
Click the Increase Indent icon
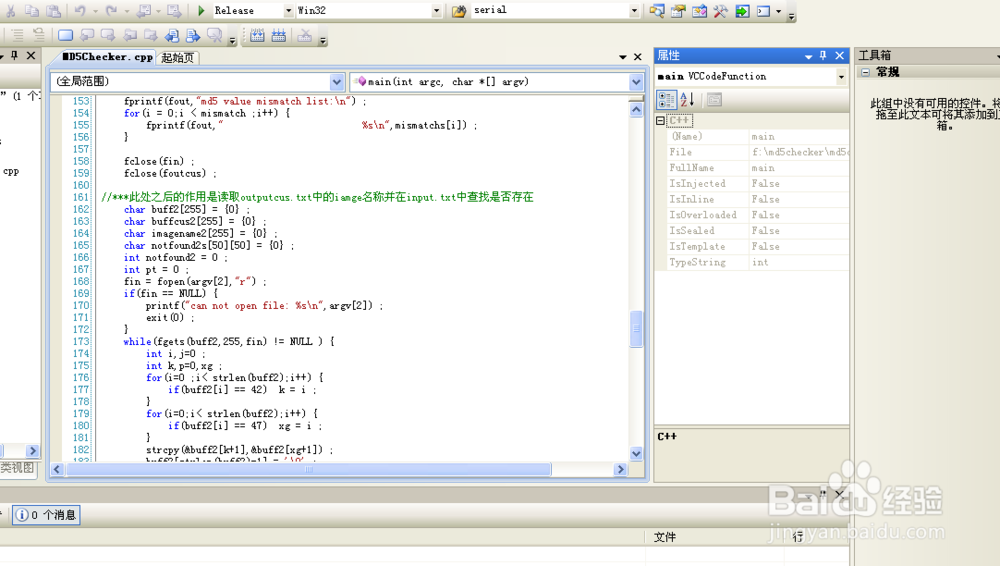pos(39,35)
